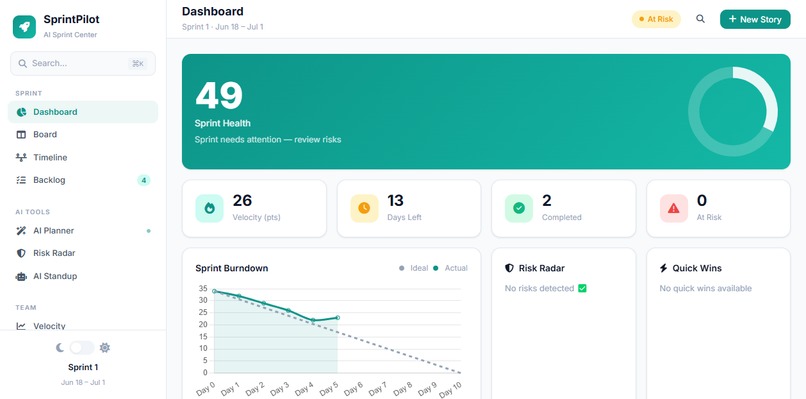Click the moon icon beside the theme switch

[x=60, y=348]
